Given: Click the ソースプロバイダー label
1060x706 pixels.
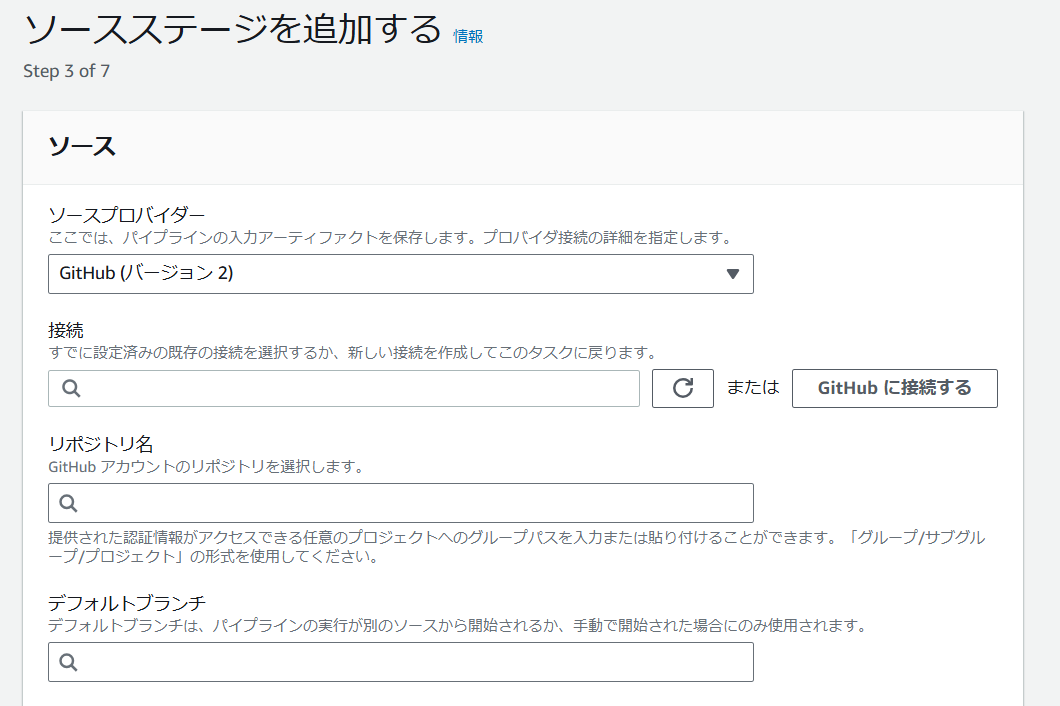Looking at the screenshot, I should click(x=126, y=215).
